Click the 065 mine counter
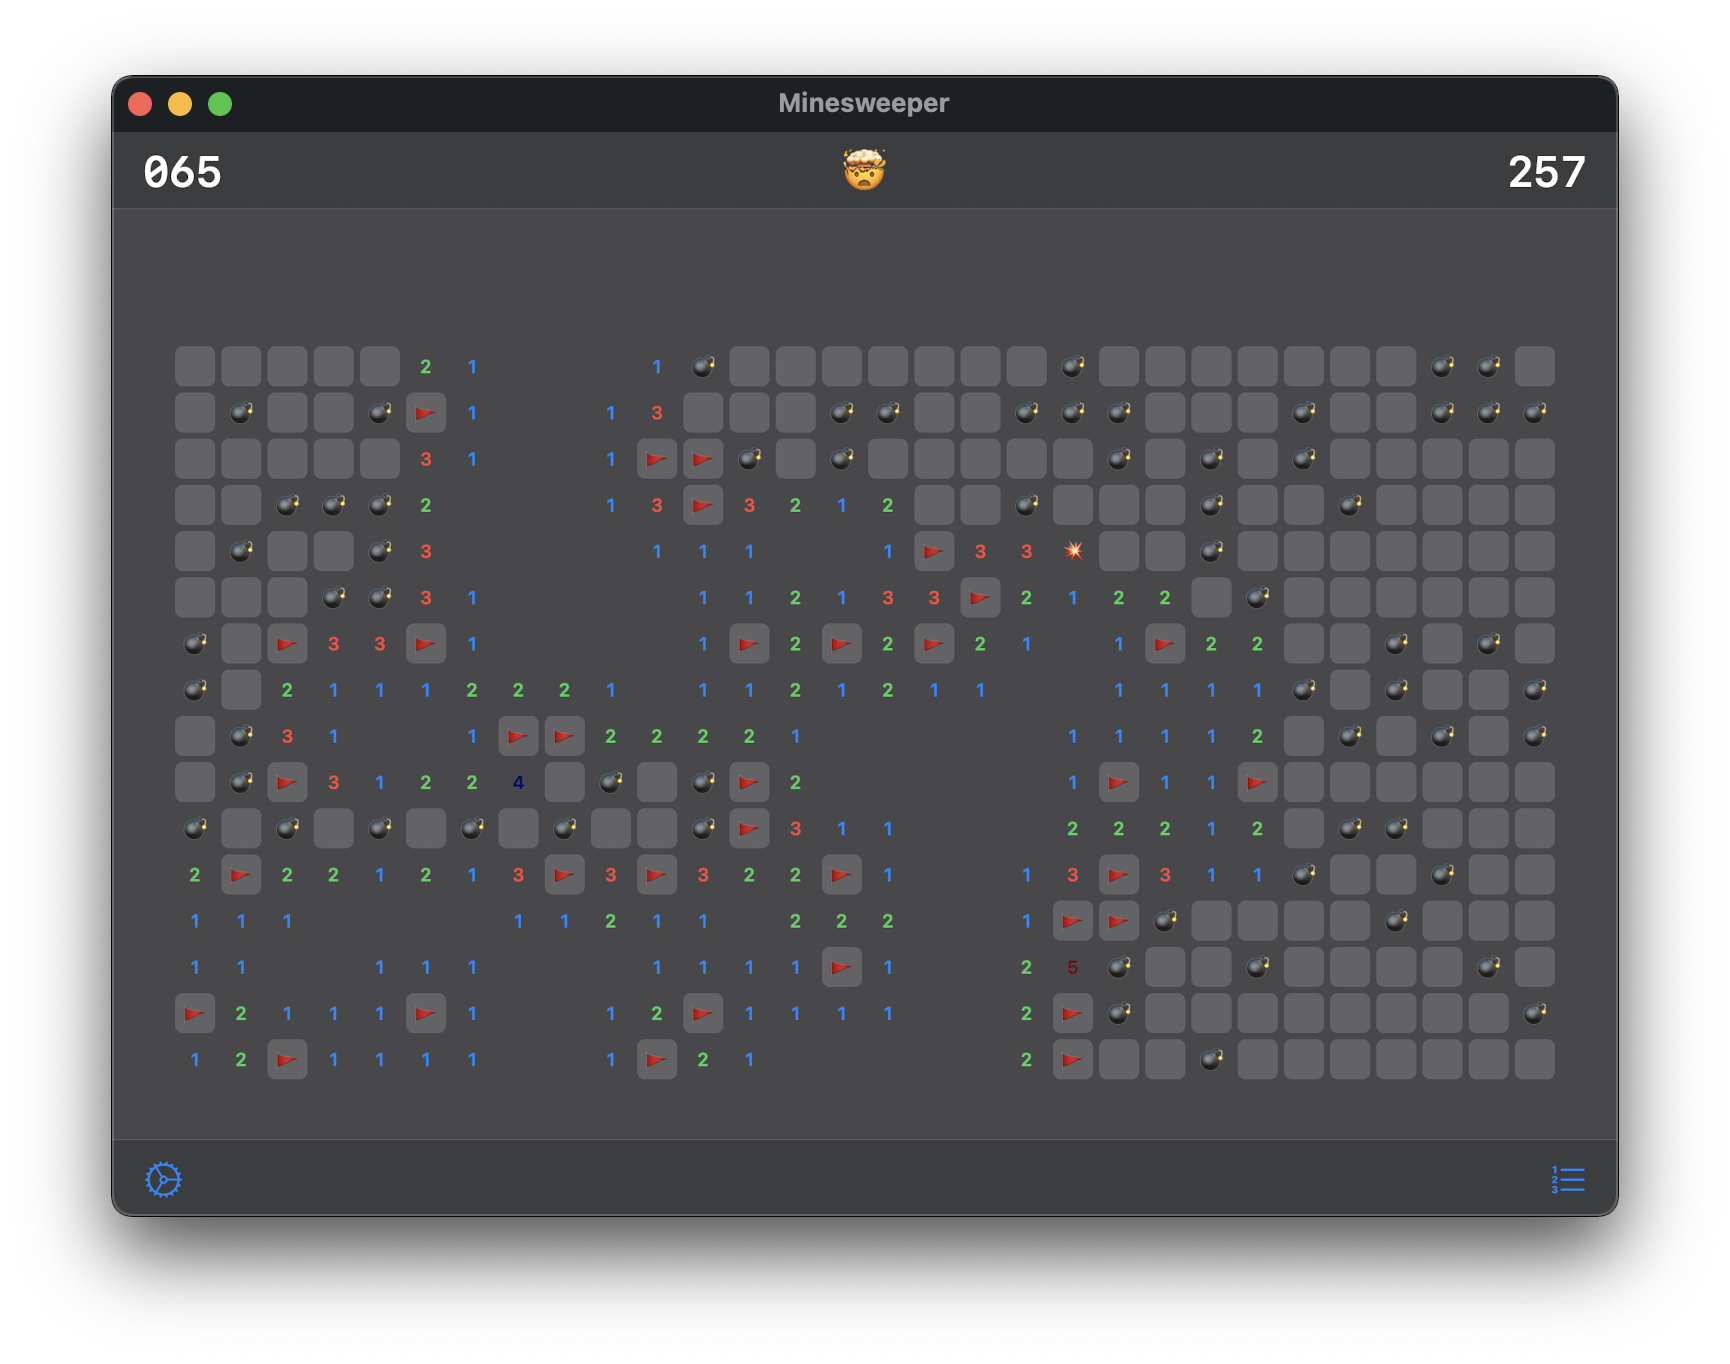Screen dimensions: 1730x1364 (x=182, y=172)
